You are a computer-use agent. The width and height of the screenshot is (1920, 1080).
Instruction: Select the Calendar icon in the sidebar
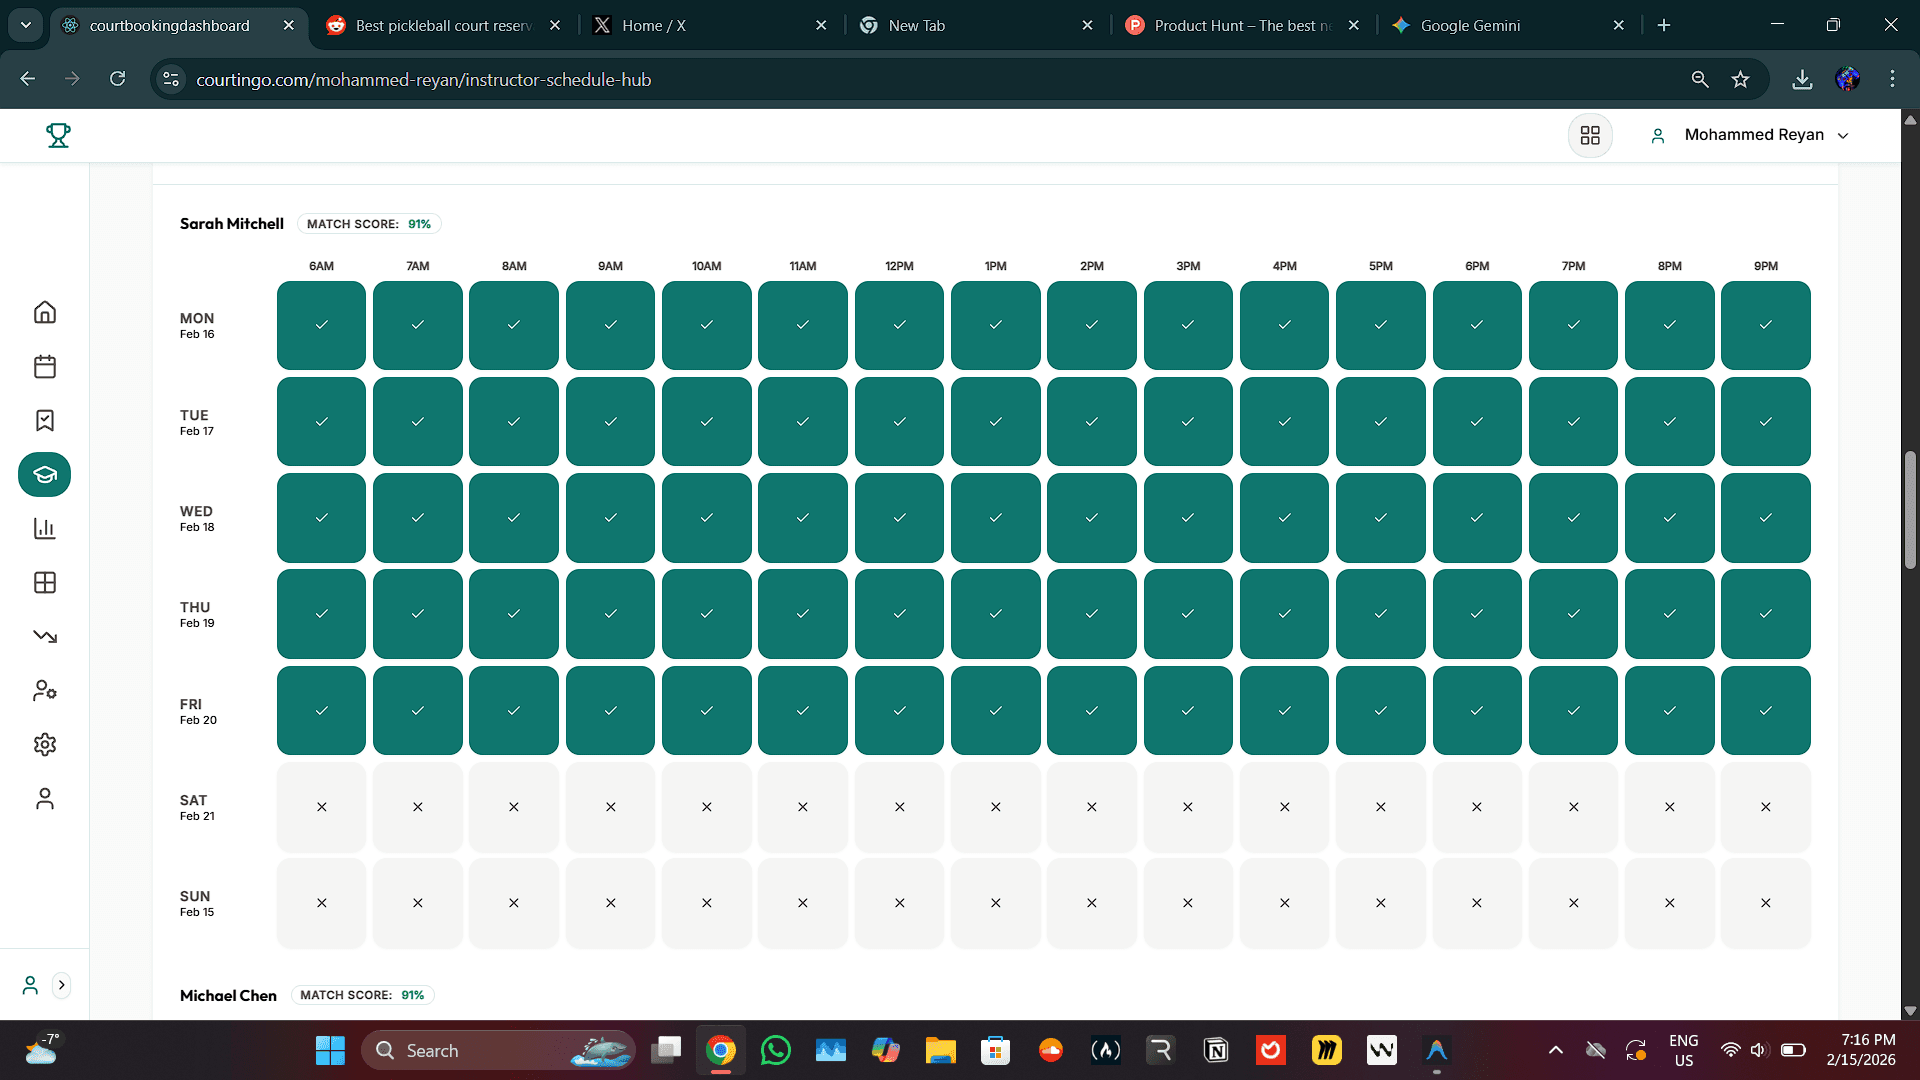coord(44,366)
